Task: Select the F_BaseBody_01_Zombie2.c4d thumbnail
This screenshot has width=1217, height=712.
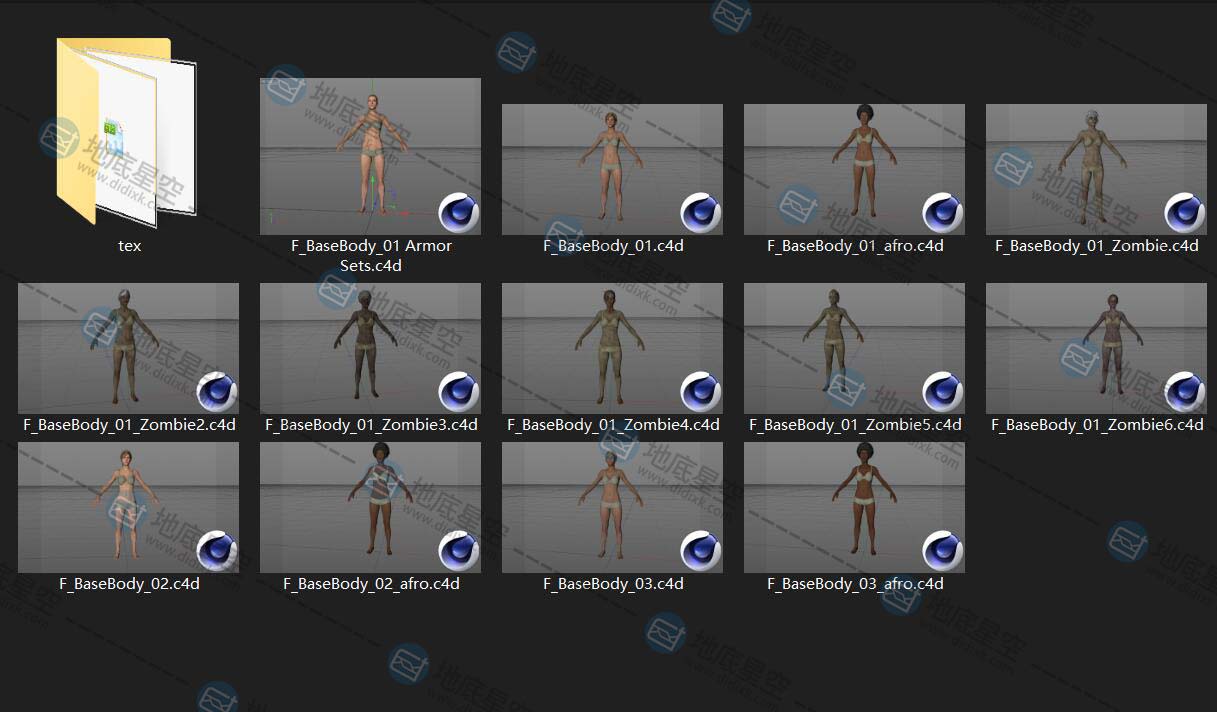Action: tap(128, 349)
